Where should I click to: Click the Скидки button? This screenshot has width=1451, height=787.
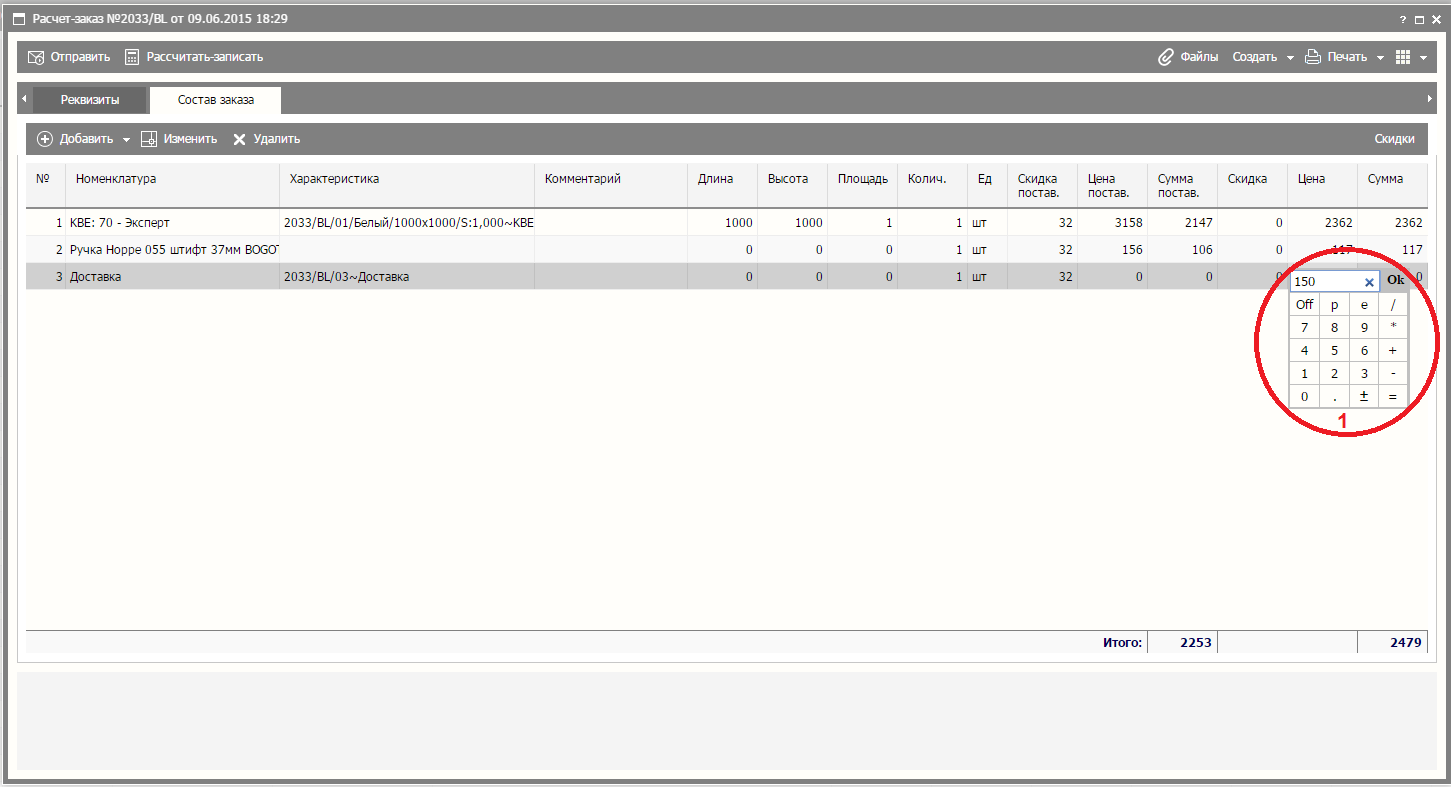(1394, 139)
